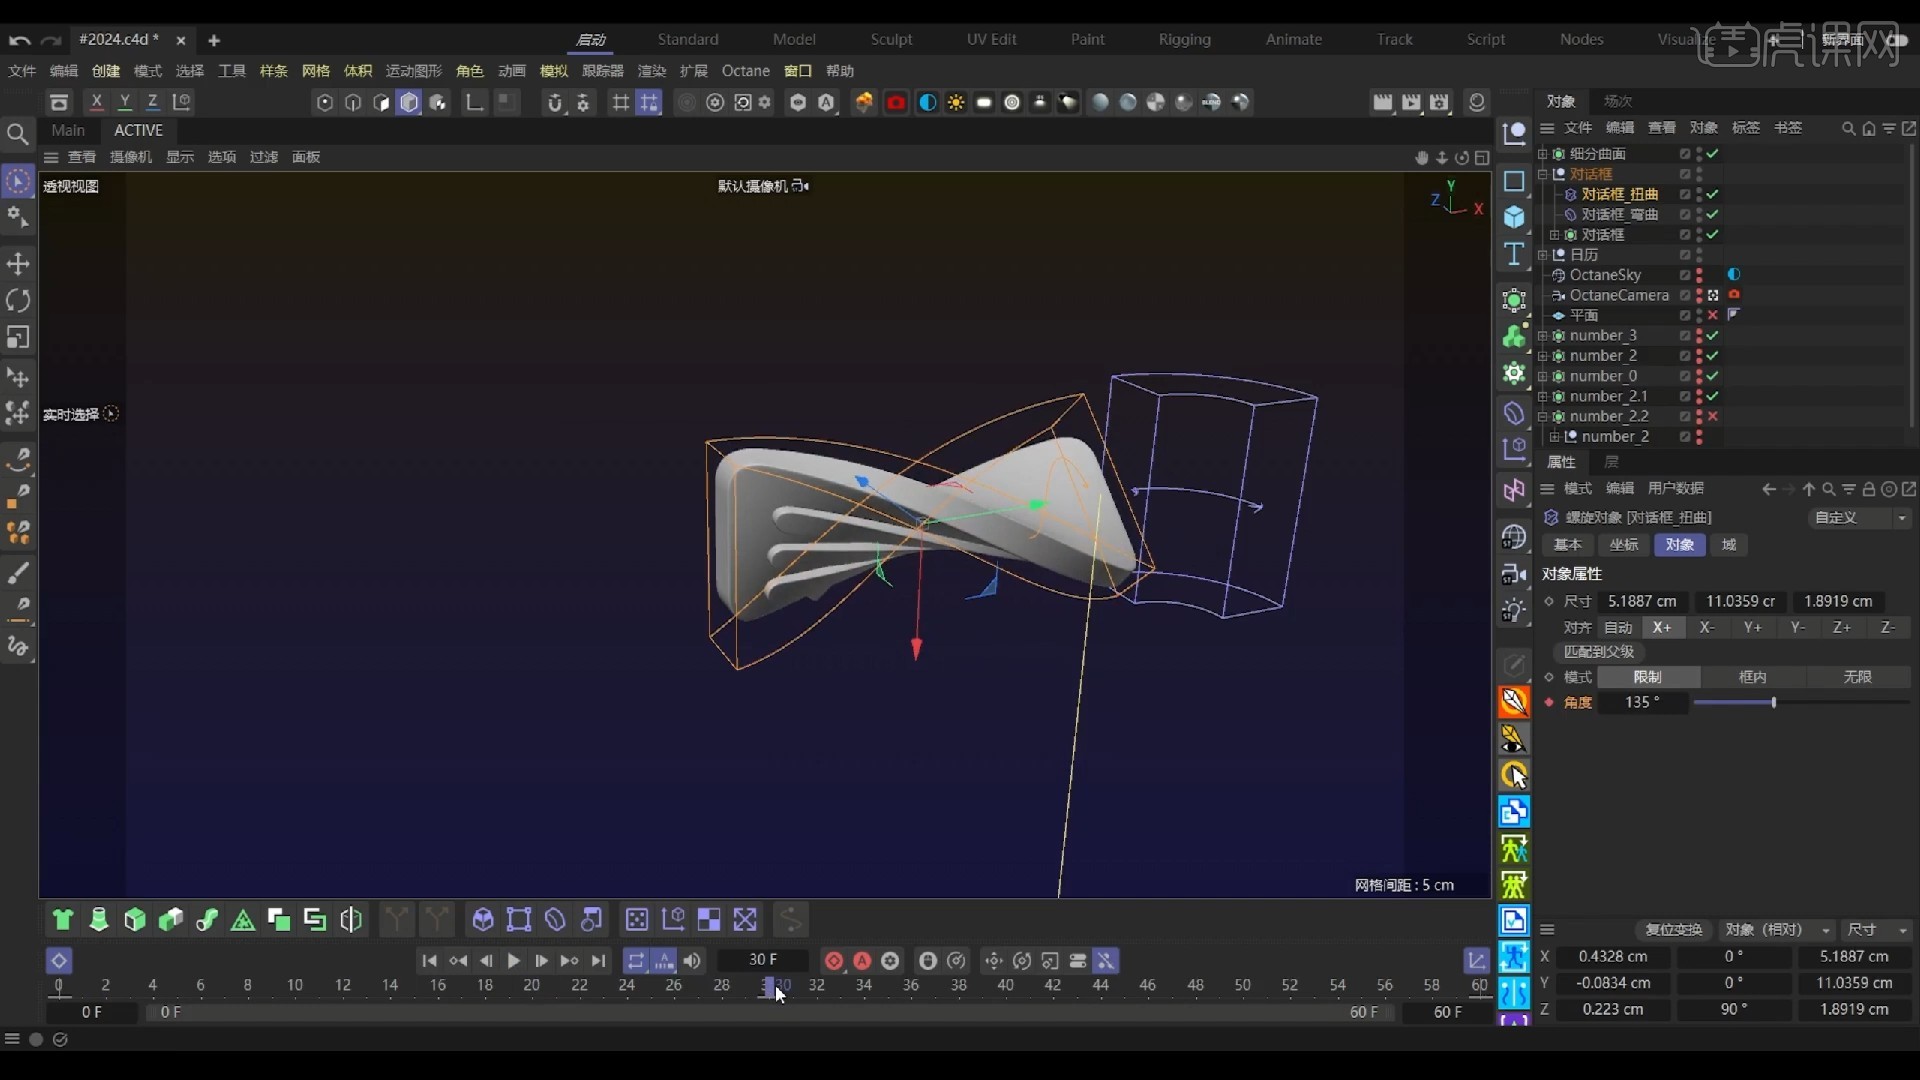Collapse the number_2.2 tree node

tap(1542, 416)
